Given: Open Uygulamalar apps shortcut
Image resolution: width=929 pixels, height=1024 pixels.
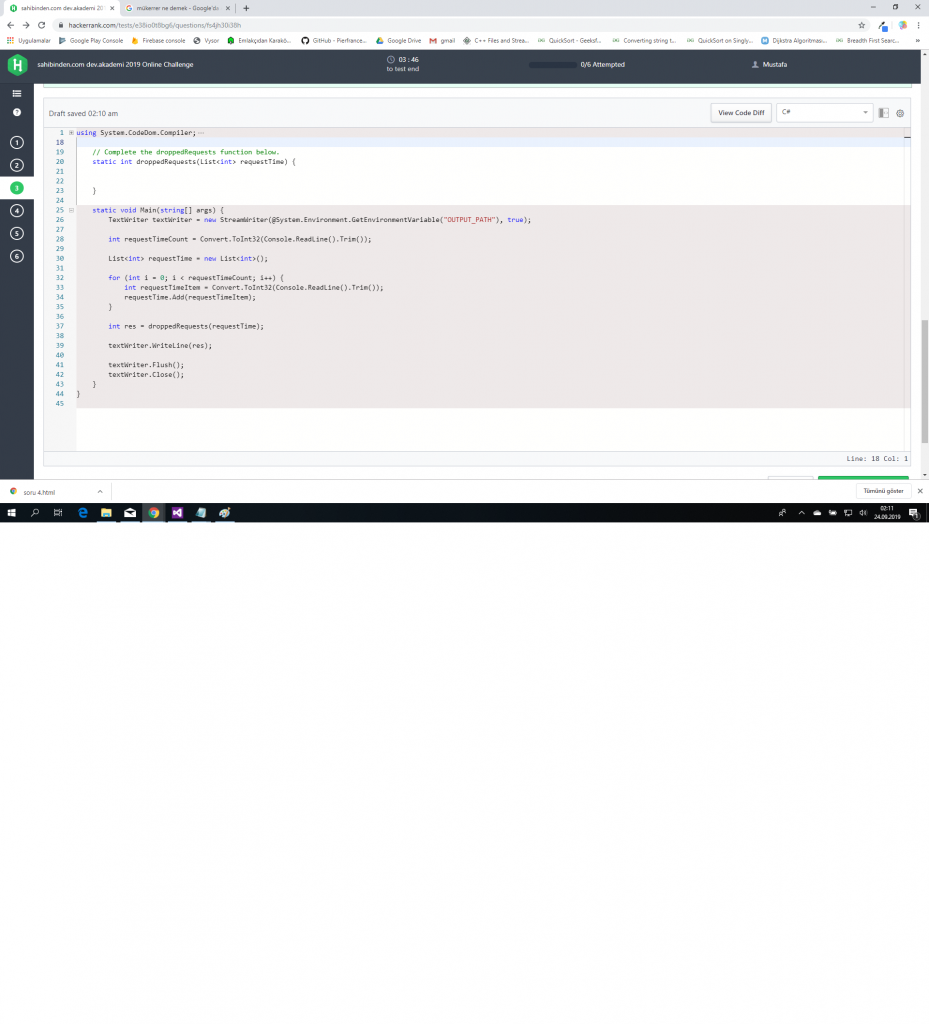Looking at the screenshot, I should click(x=28, y=40).
